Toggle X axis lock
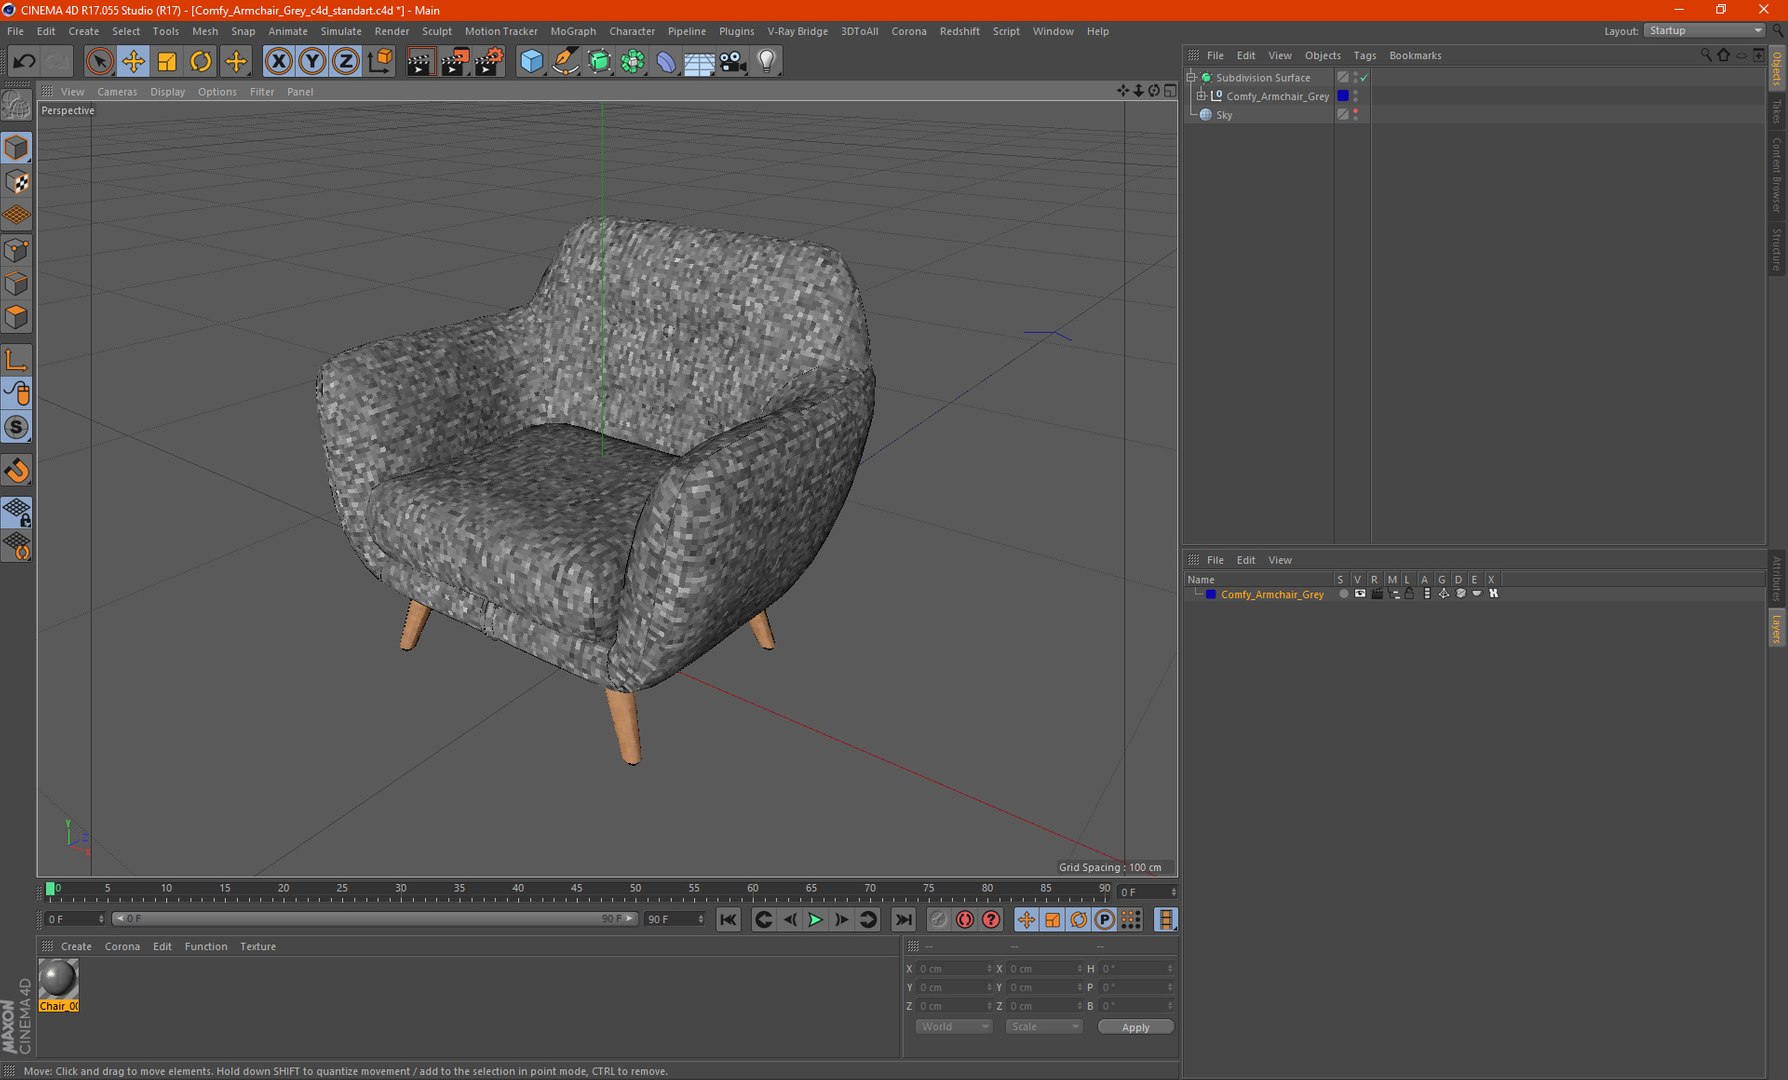Viewport: 1788px width, 1080px height. point(279,62)
